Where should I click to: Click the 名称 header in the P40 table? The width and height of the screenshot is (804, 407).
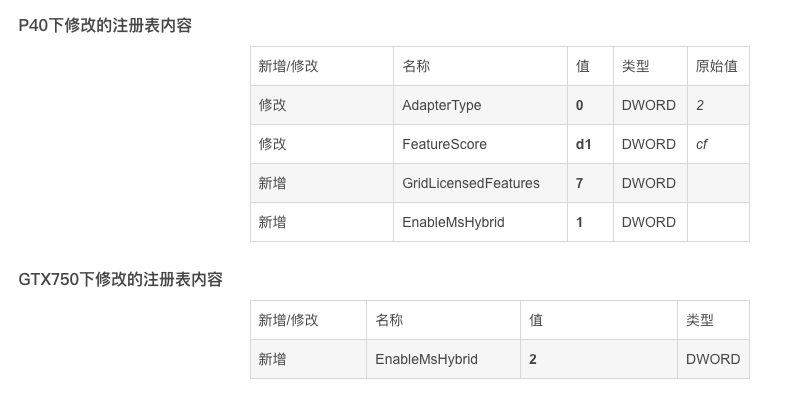[x=416, y=66]
